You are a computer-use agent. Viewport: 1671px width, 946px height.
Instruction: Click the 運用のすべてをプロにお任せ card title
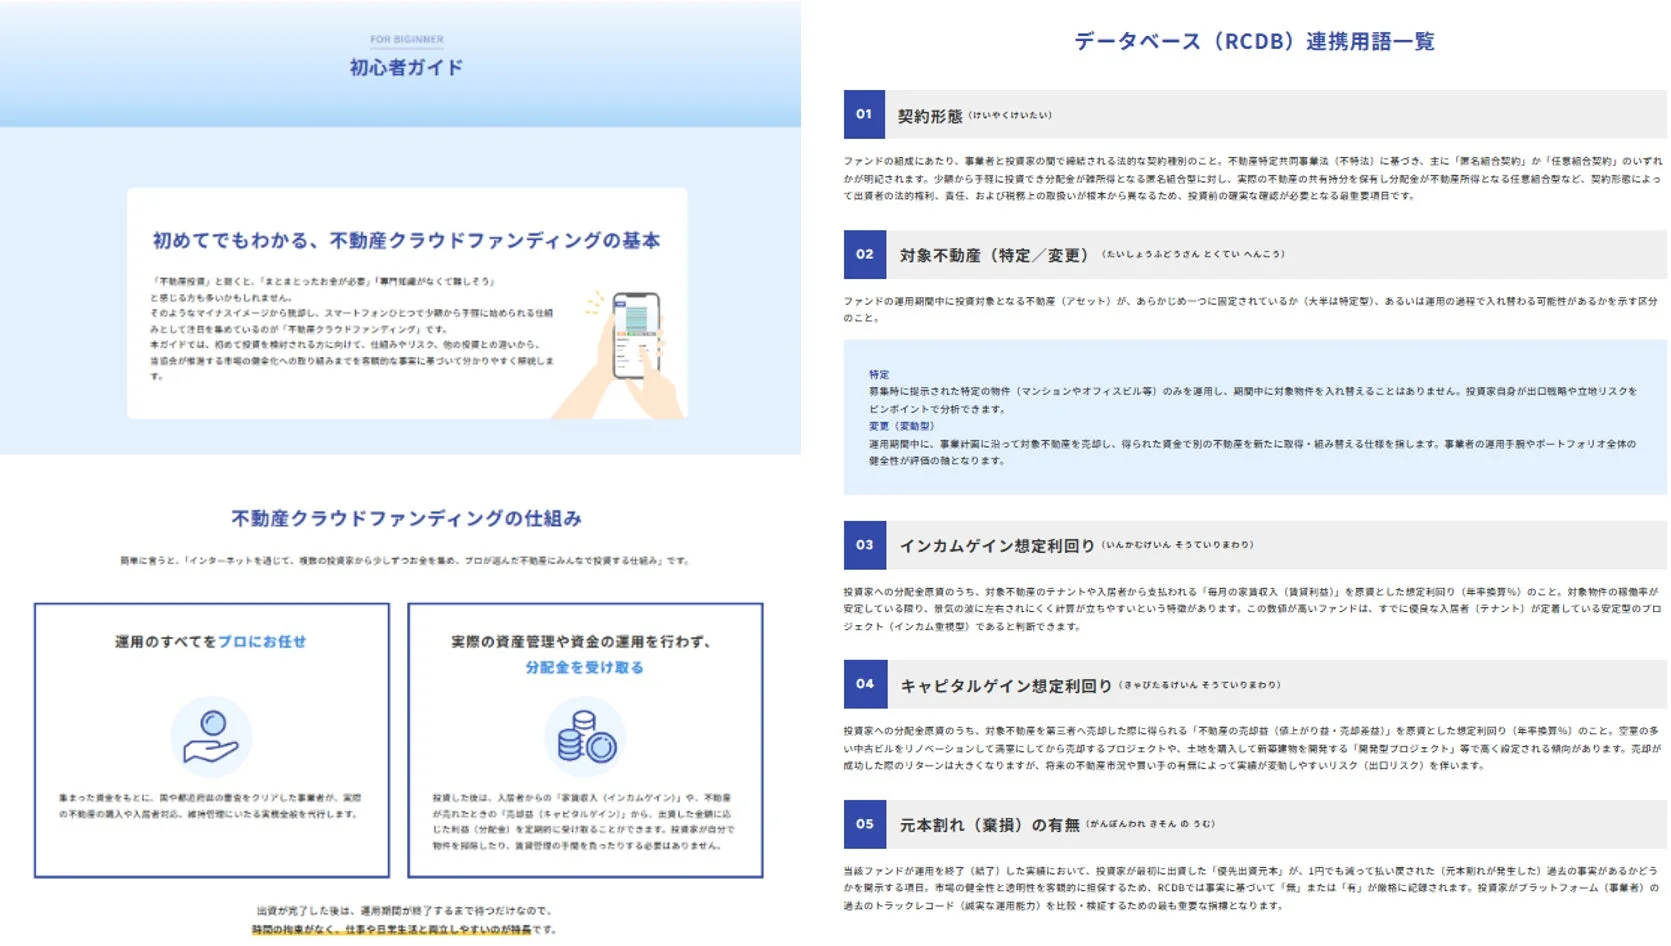(210, 642)
